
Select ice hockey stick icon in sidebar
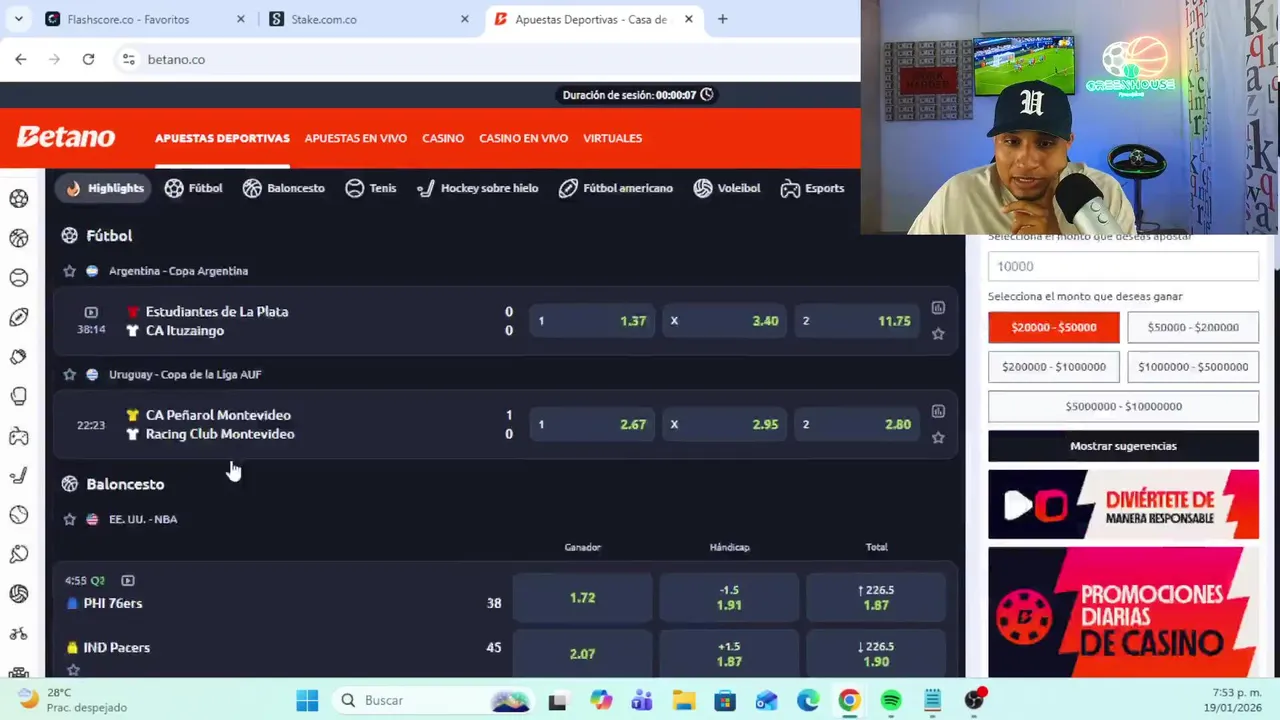tap(19, 475)
